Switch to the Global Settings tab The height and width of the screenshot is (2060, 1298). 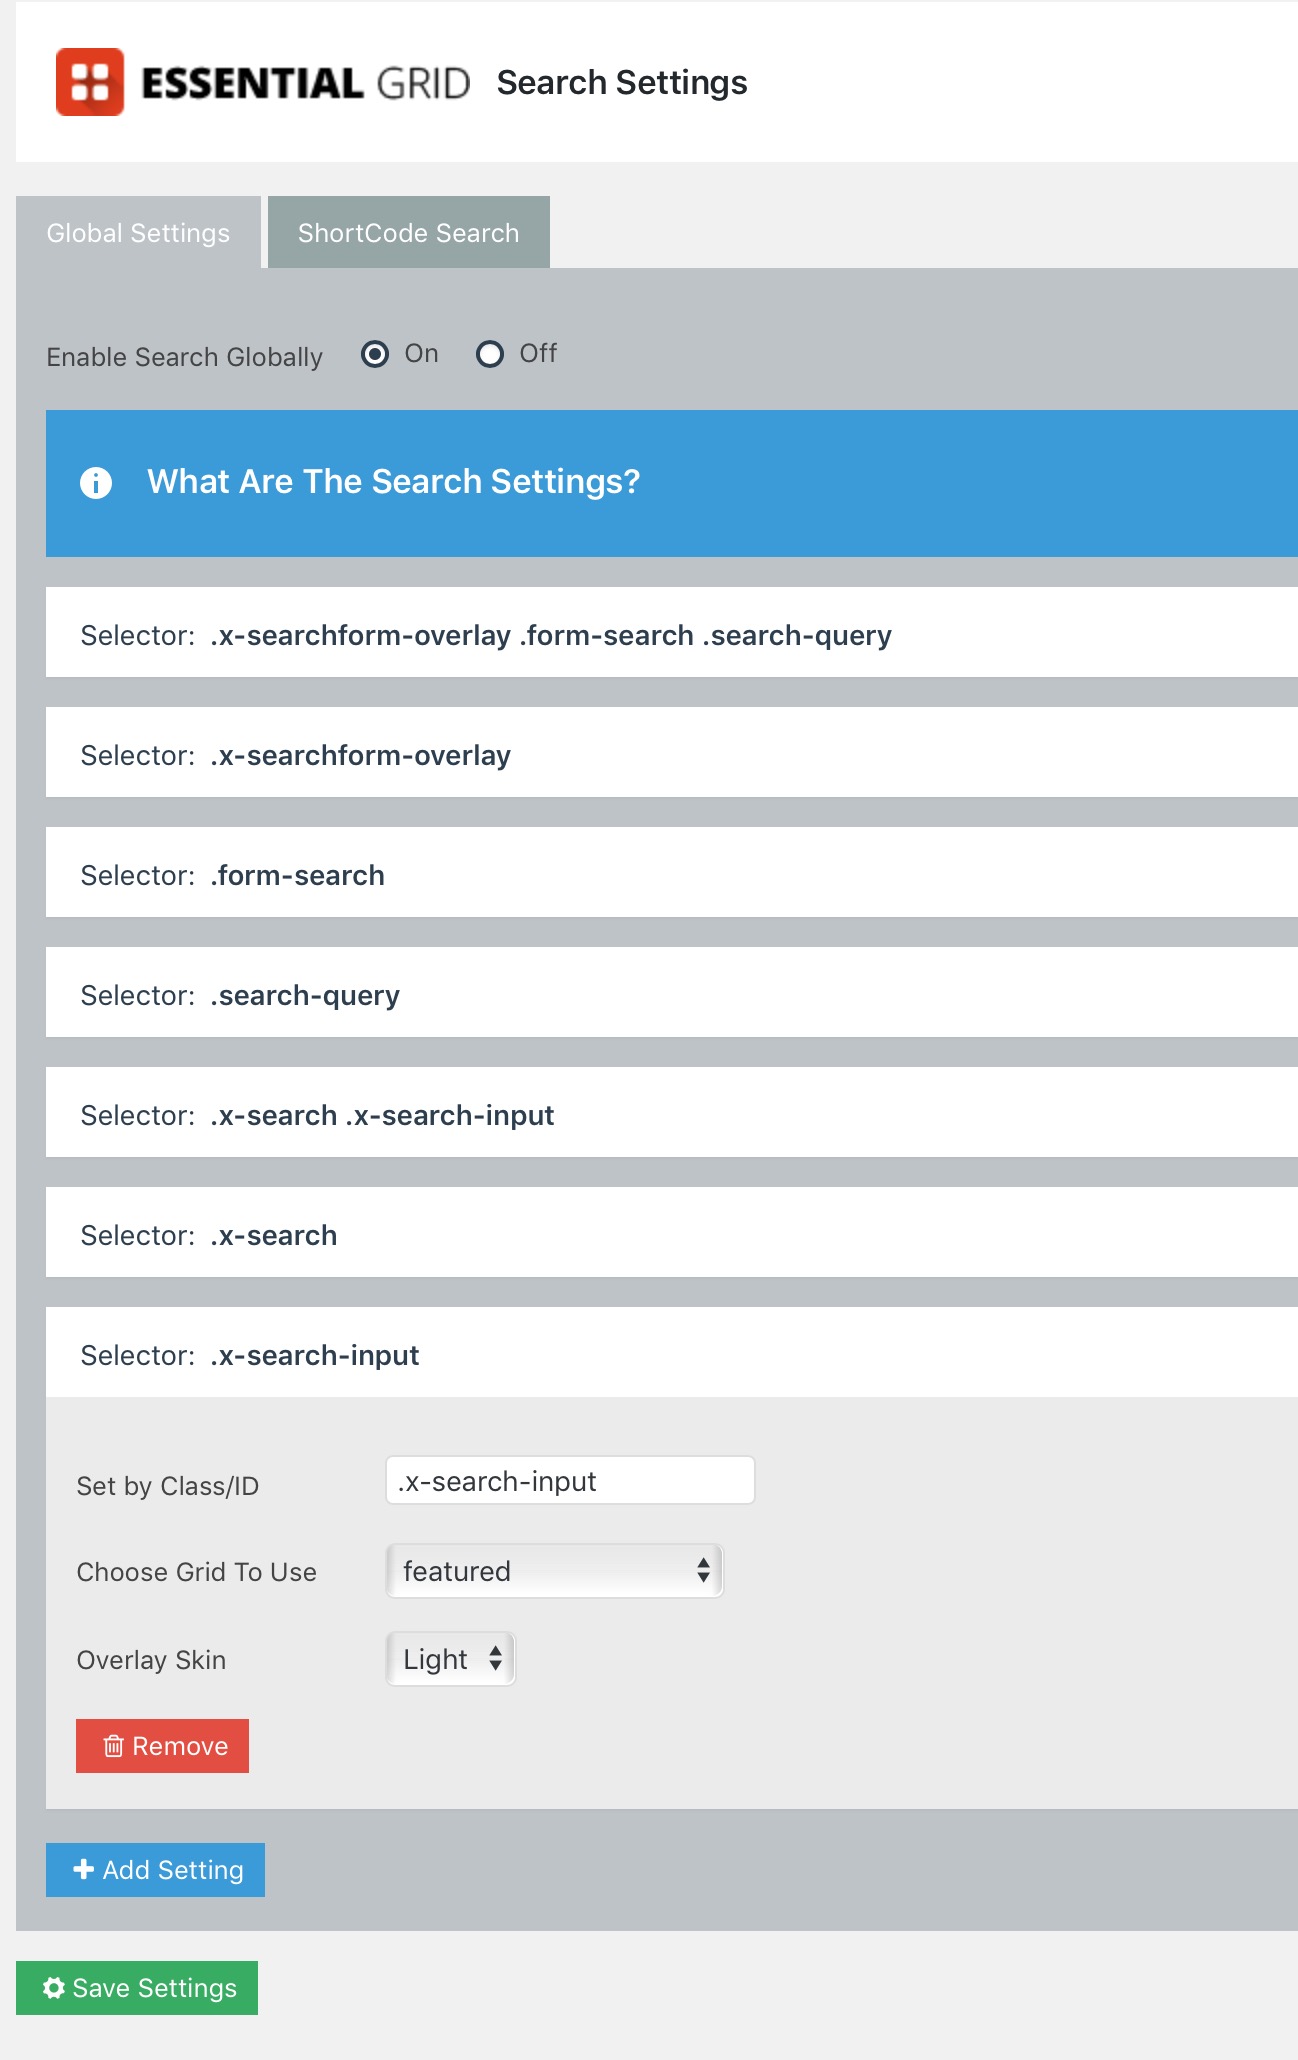[138, 233]
